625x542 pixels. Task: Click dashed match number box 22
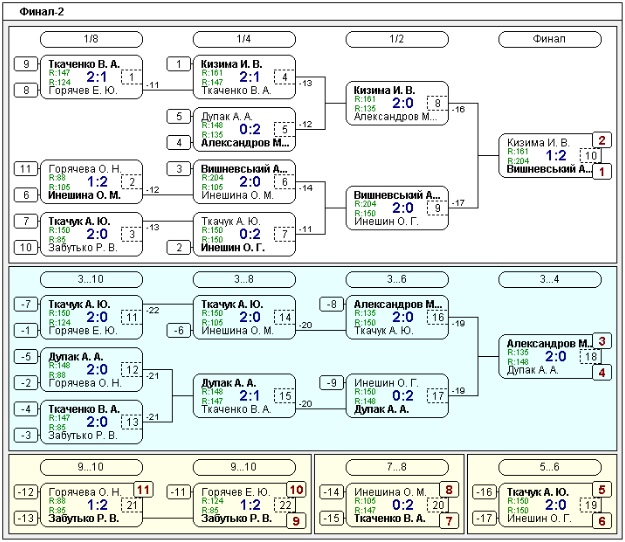(x=284, y=505)
